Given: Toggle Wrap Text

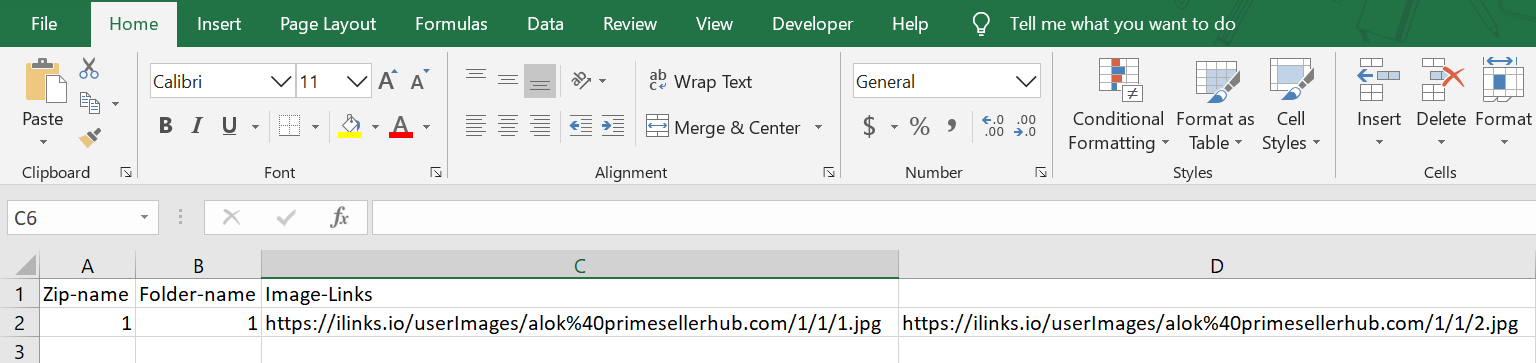Looking at the screenshot, I should tap(700, 81).
